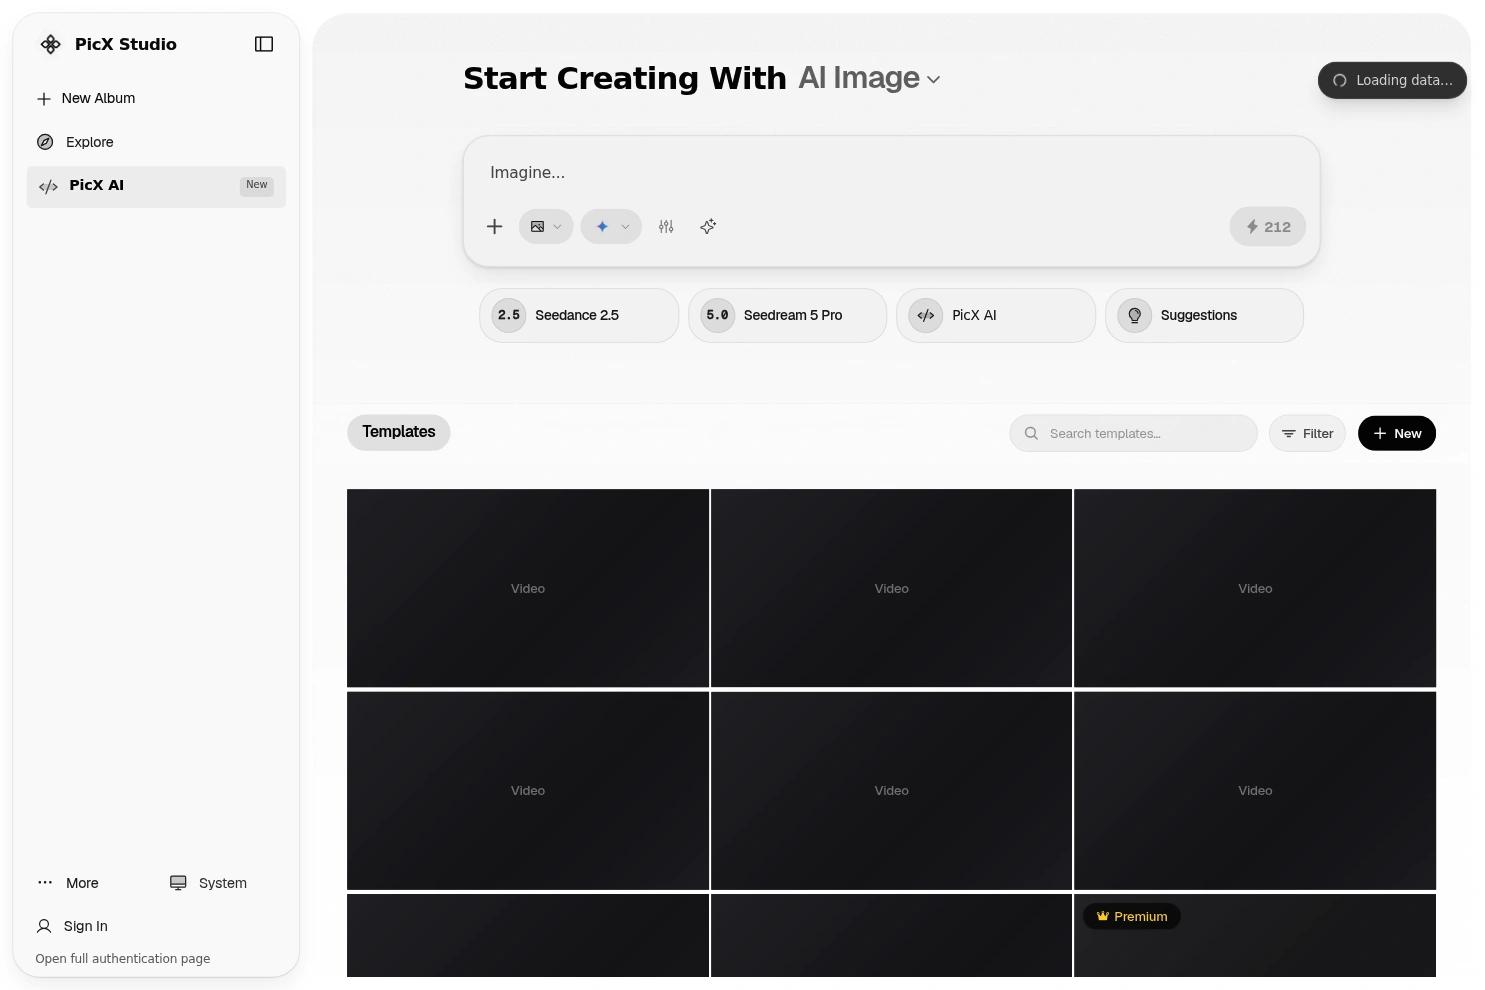The image size is (1485, 990).
Task: Select the Seedance 2.5 chip
Action: pyautogui.click(x=579, y=315)
